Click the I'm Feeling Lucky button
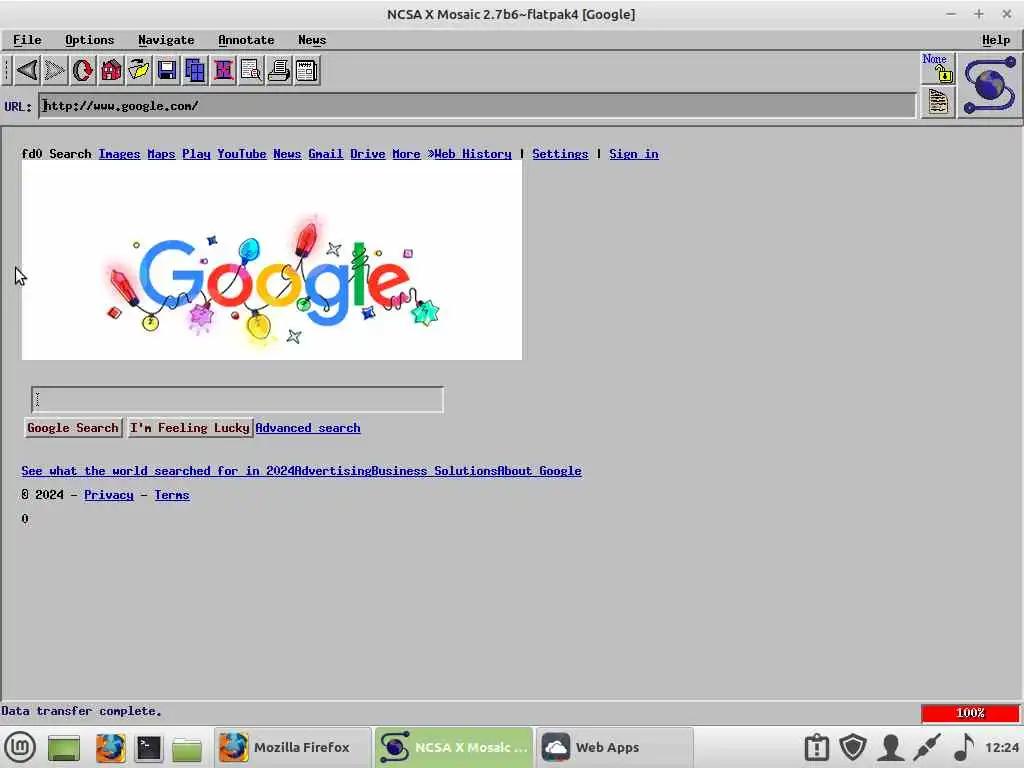This screenshot has width=1024, height=768. [190, 428]
